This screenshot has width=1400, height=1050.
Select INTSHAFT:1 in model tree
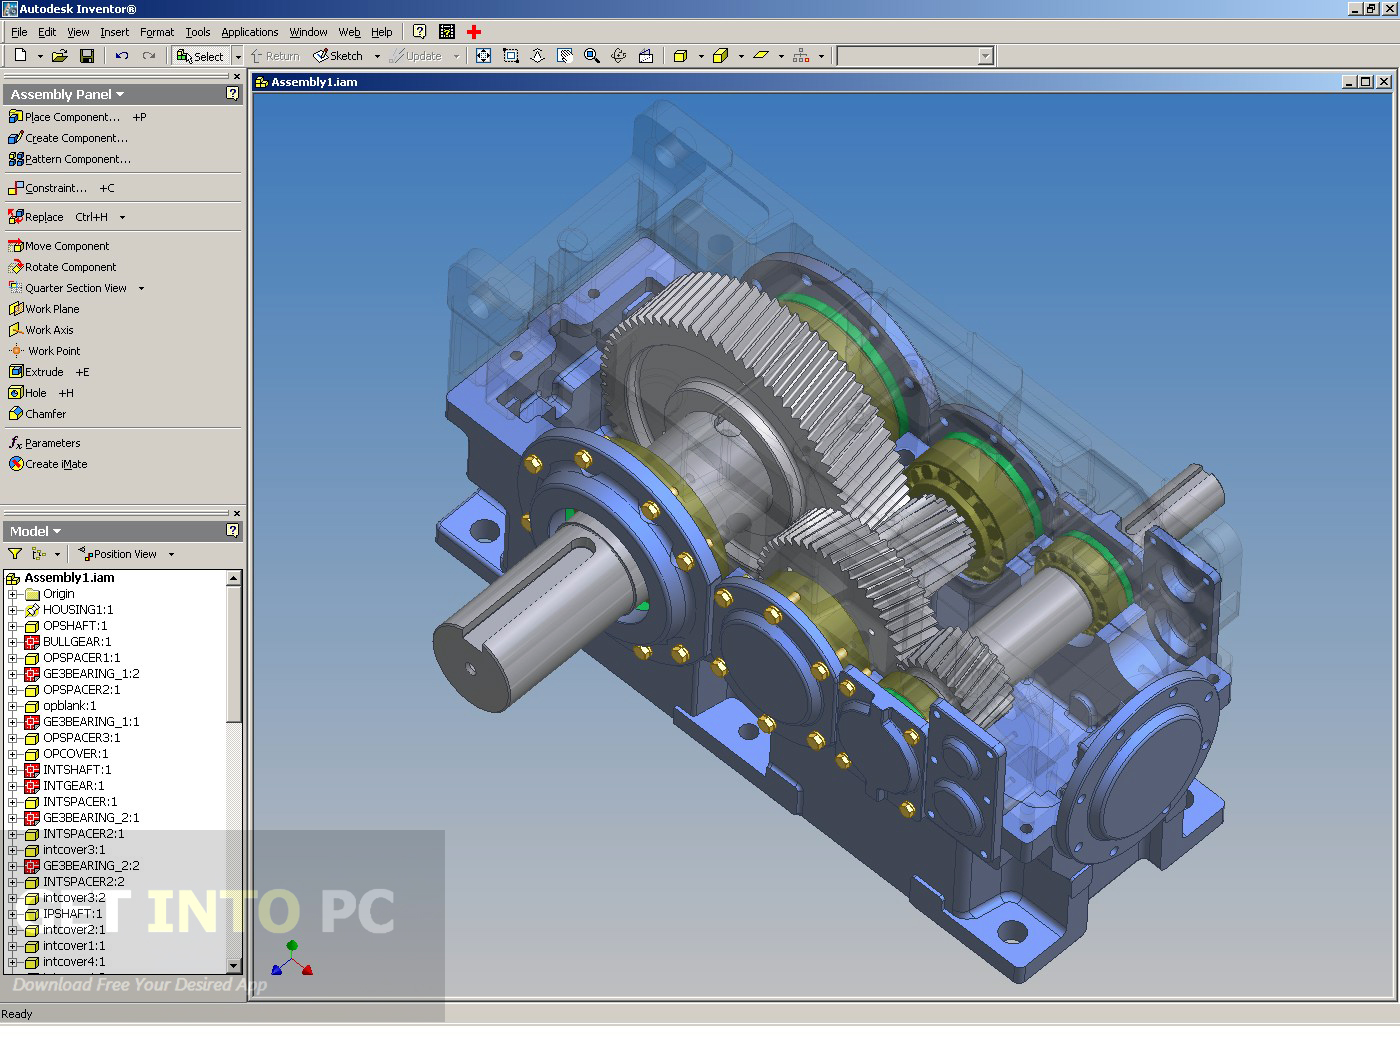pos(77,770)
